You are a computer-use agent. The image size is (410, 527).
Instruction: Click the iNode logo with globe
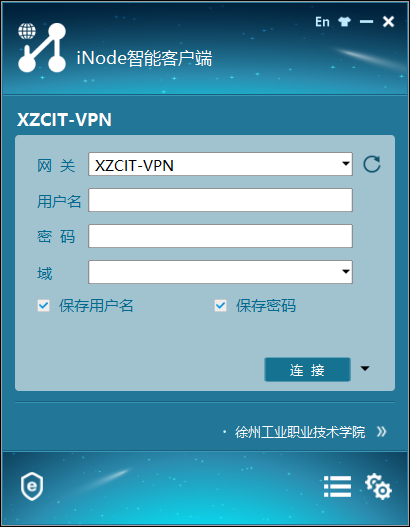pos(42,48)
